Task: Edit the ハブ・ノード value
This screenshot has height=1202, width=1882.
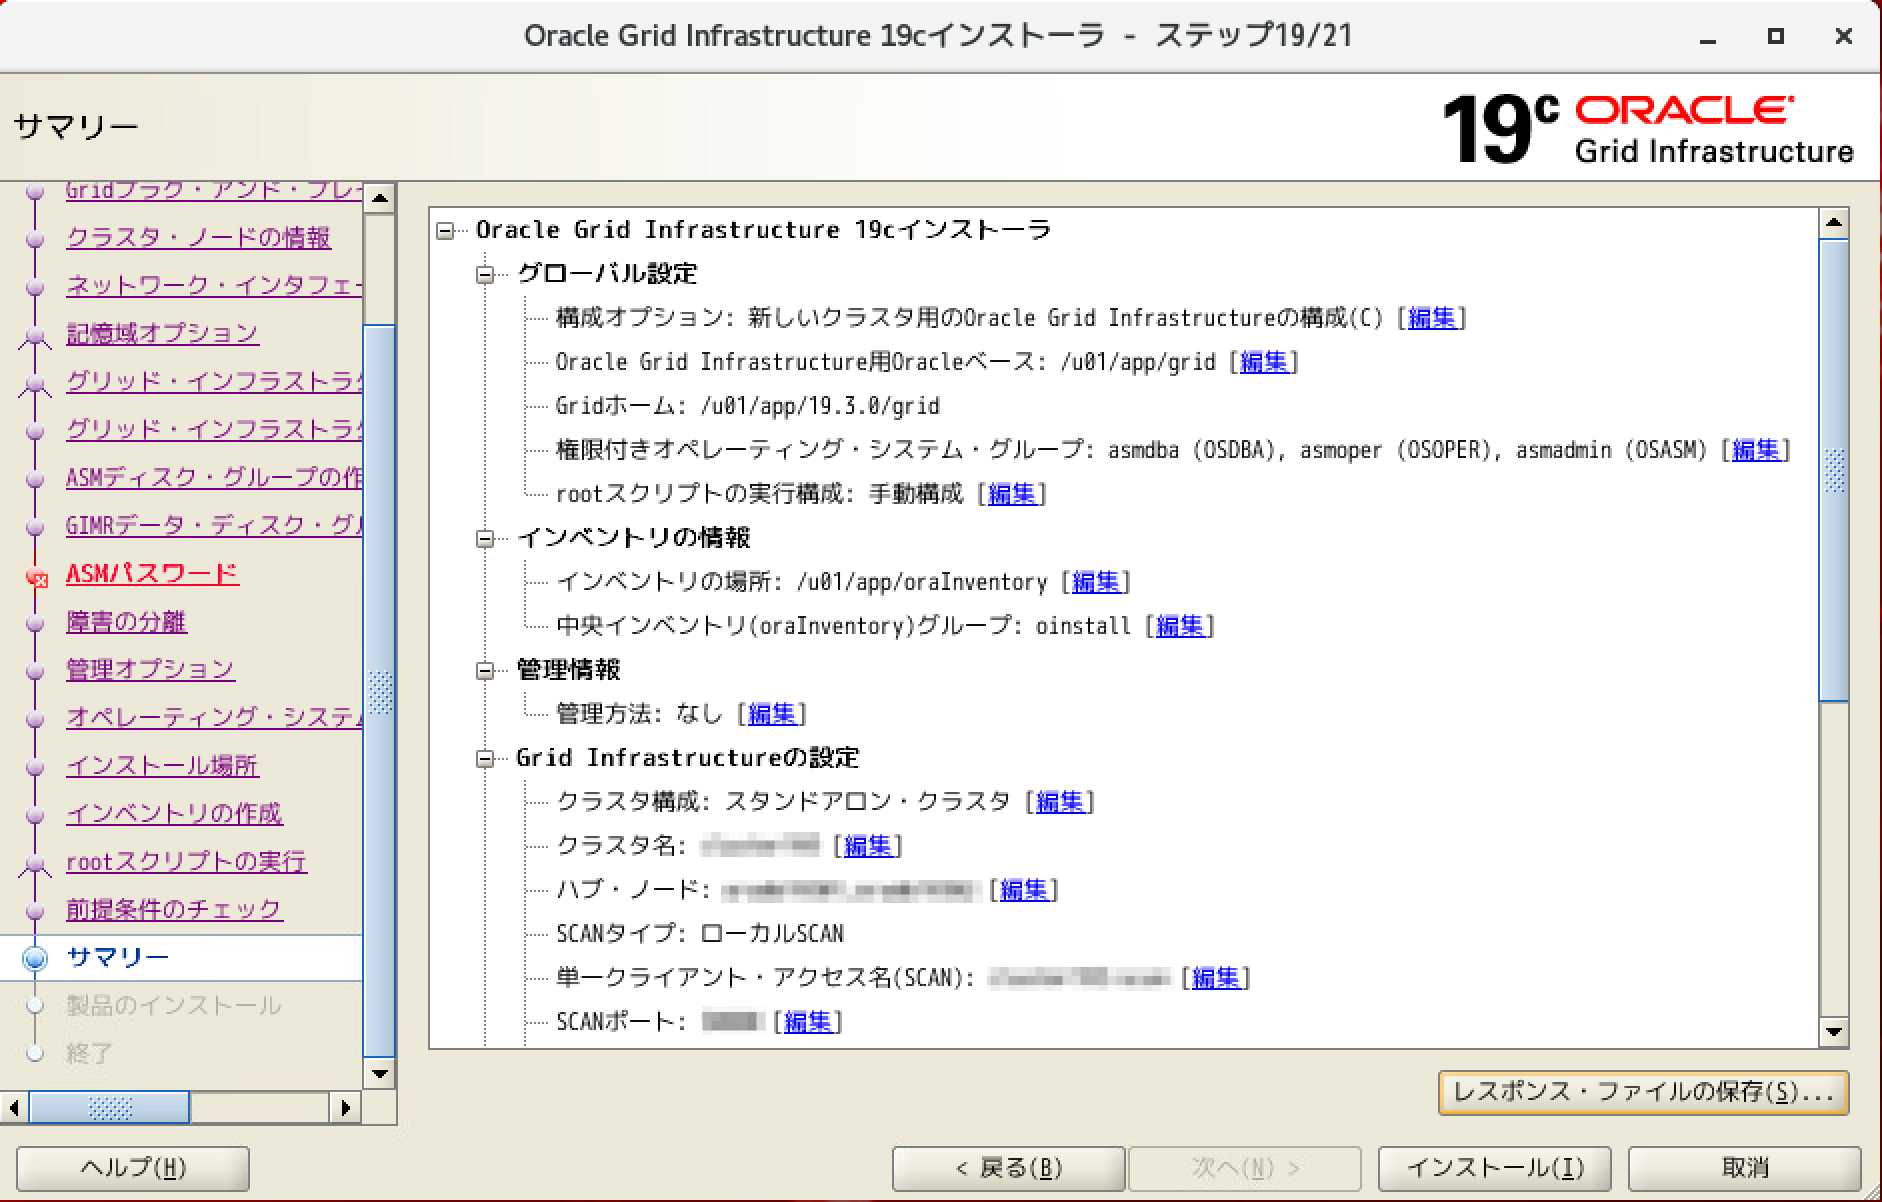Action: point(1023,890)
